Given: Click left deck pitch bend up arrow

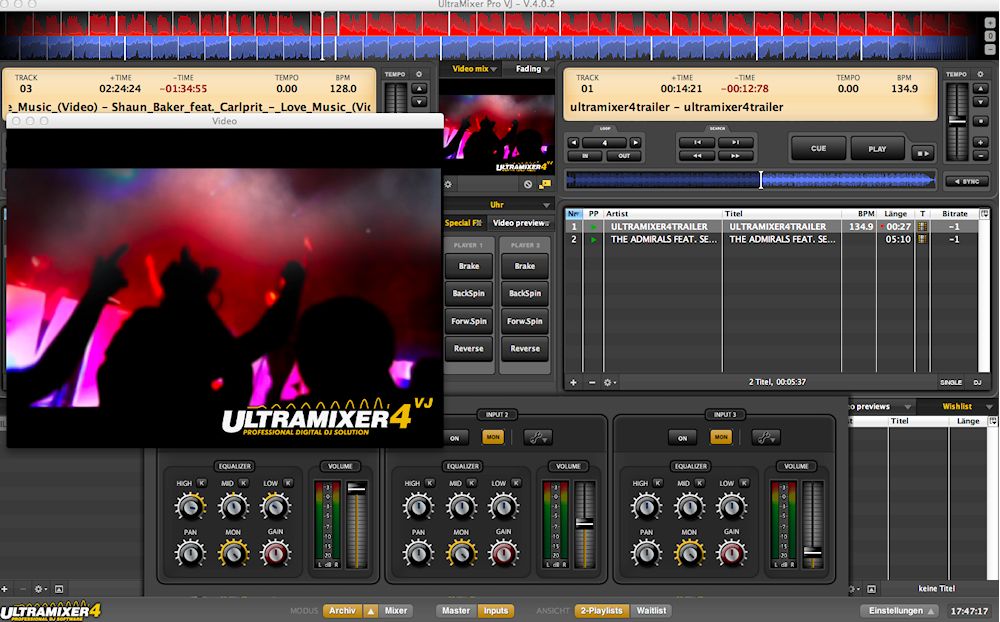Looking at the screenshot, I should tap(419, 88).
